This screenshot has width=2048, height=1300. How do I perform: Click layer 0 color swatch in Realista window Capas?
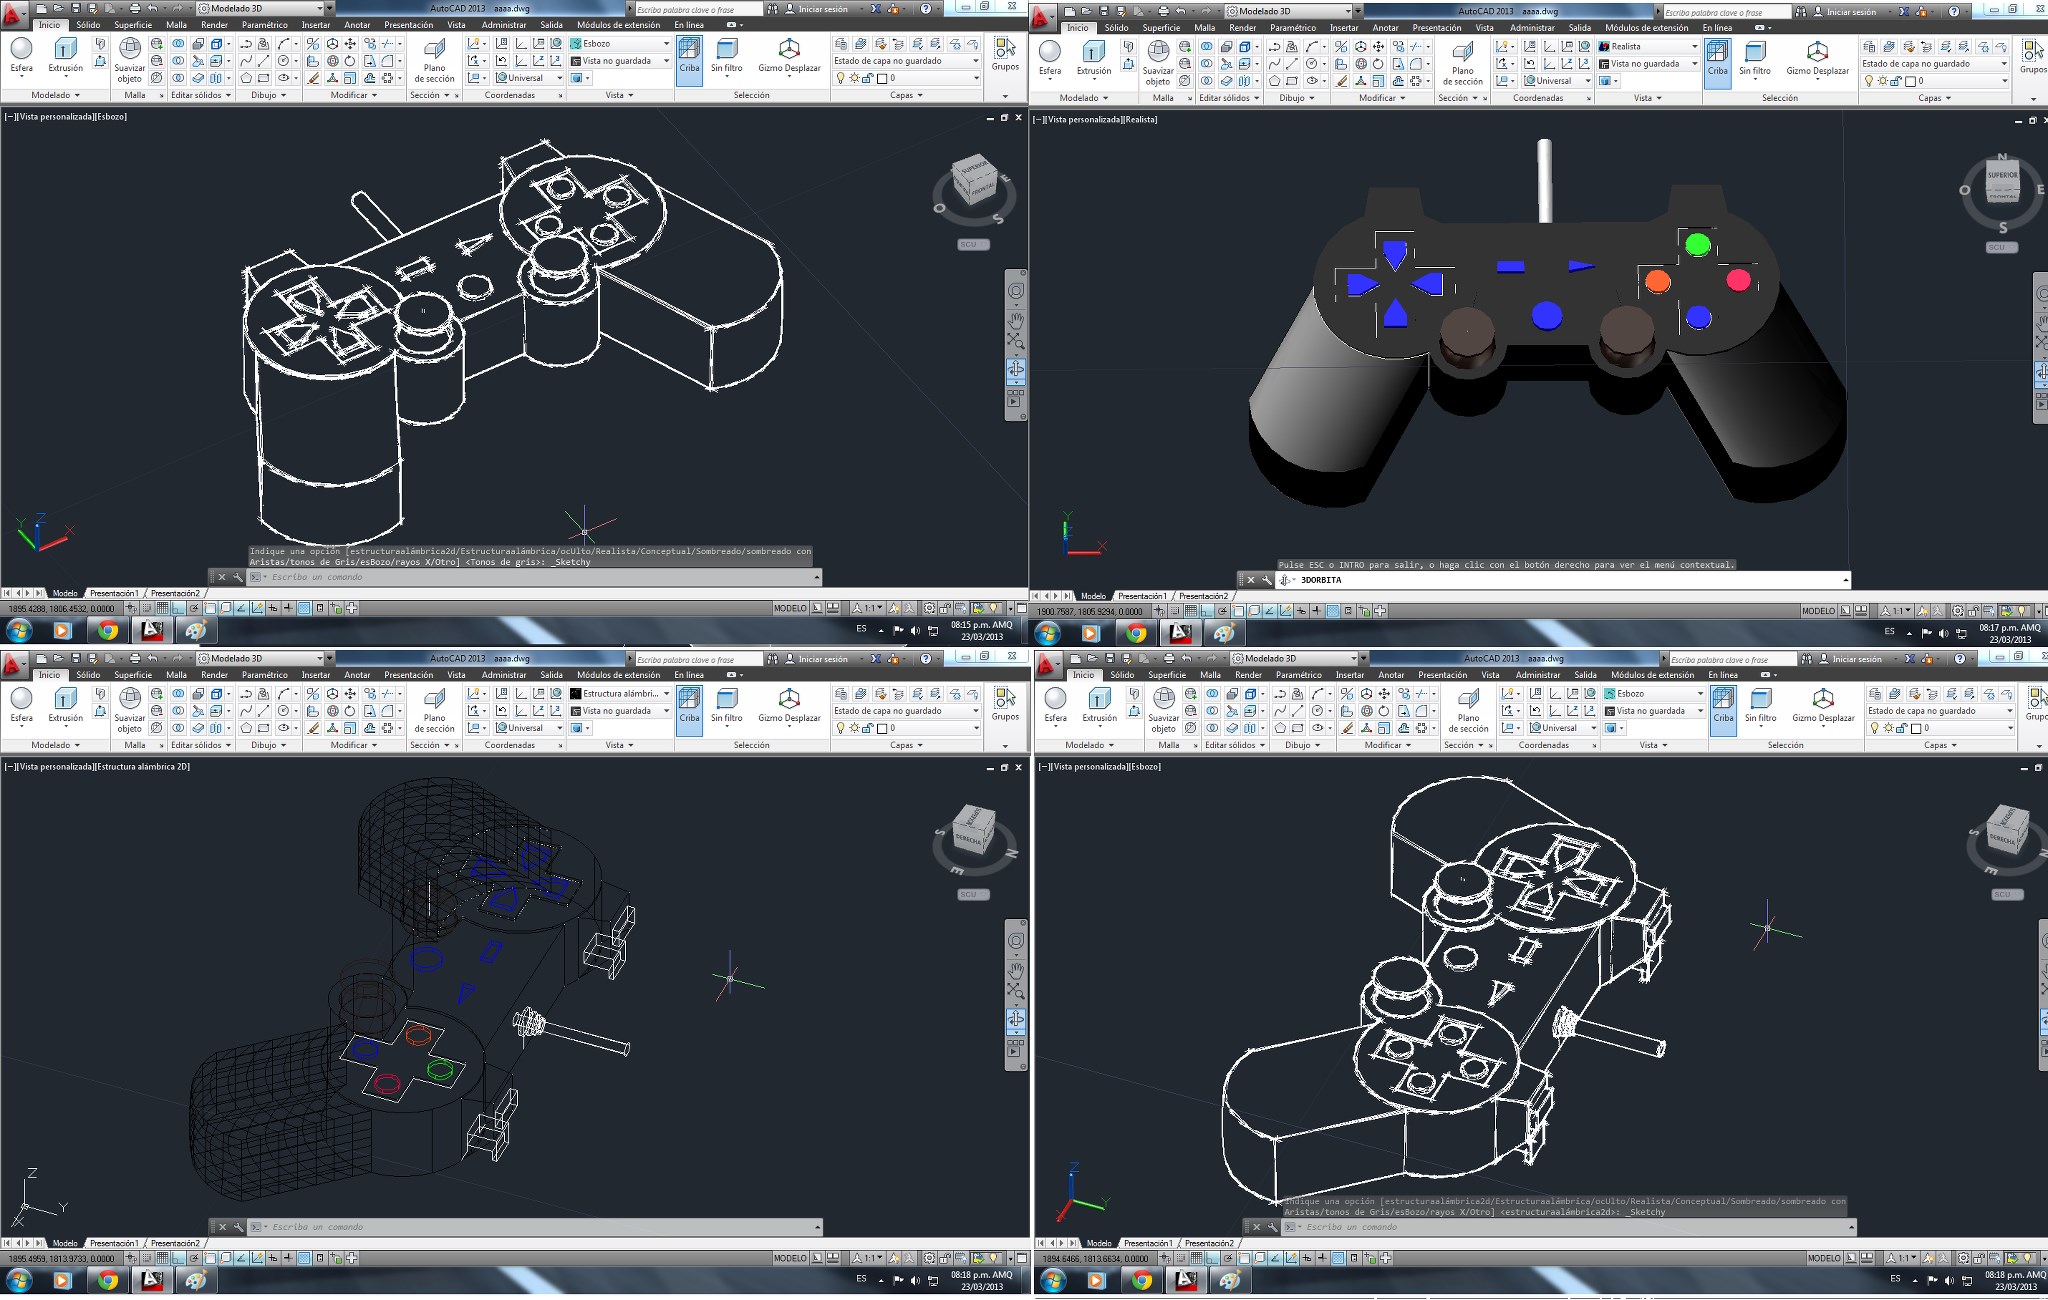click(x=1910, y=81)
